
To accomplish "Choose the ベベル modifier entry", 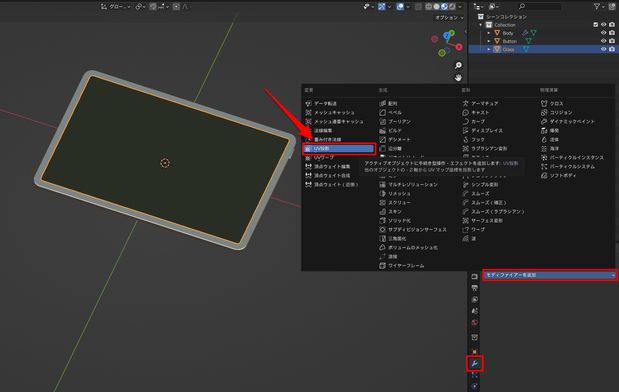I will [391, 113].
